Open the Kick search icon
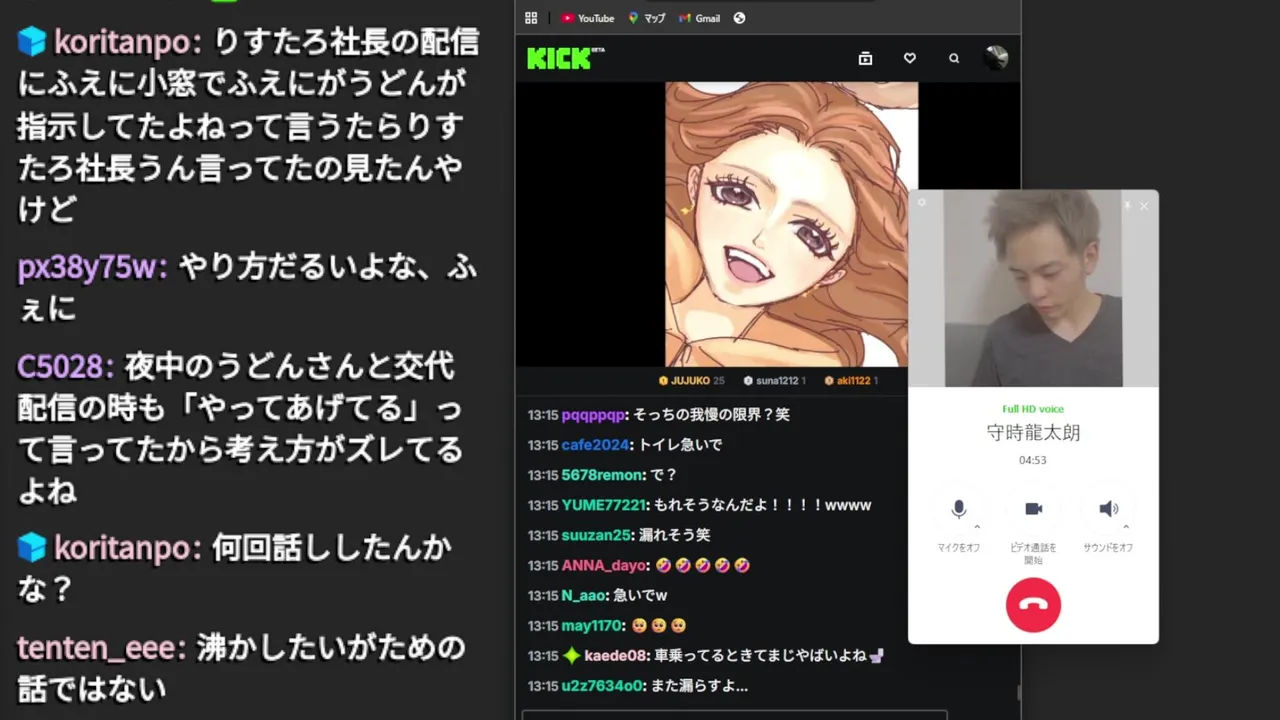This screenshot has height=720, width=1280. click(x=954, y=59)
